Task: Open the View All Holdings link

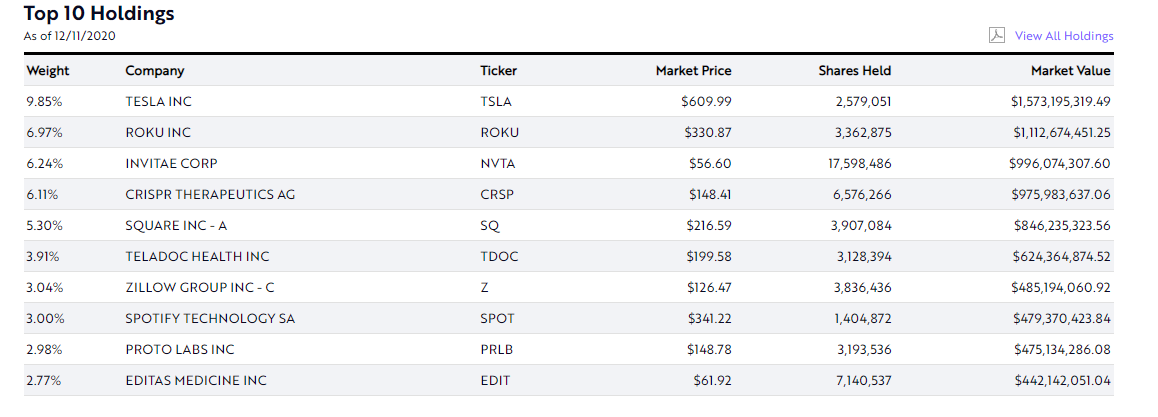Action: (x=1063, y=35)
